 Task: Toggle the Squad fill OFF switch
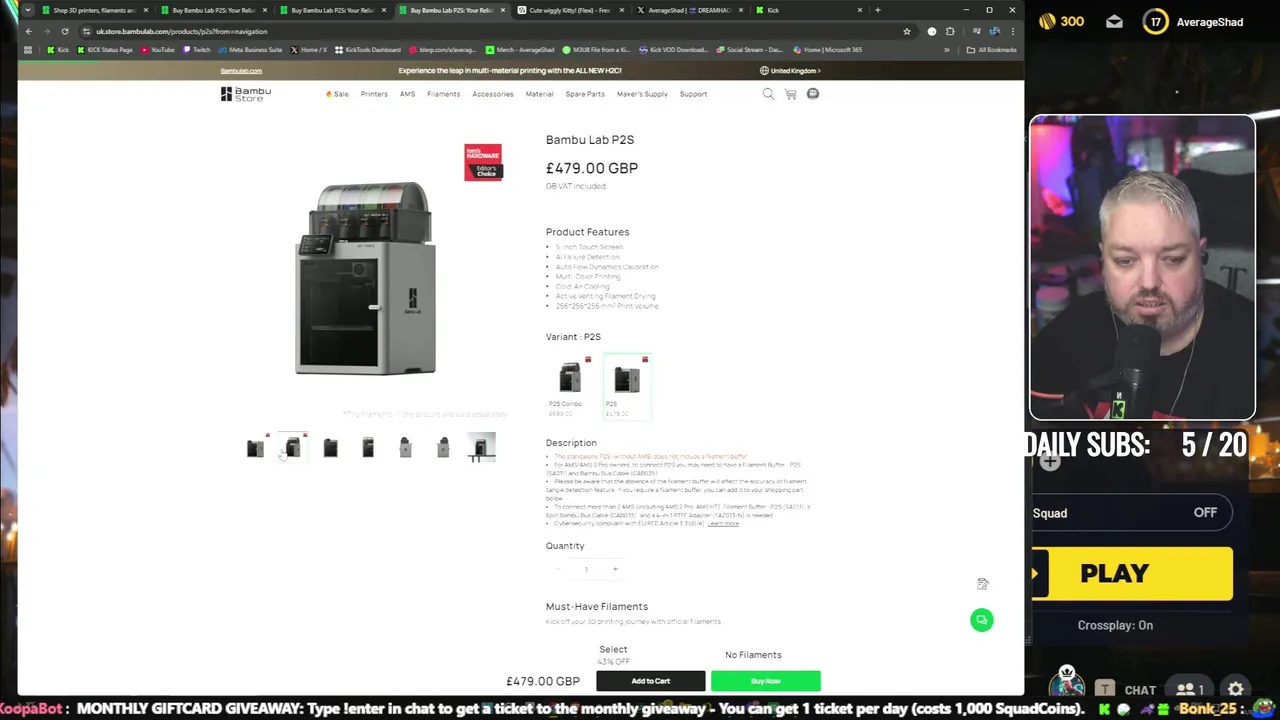click(1205, 513)
